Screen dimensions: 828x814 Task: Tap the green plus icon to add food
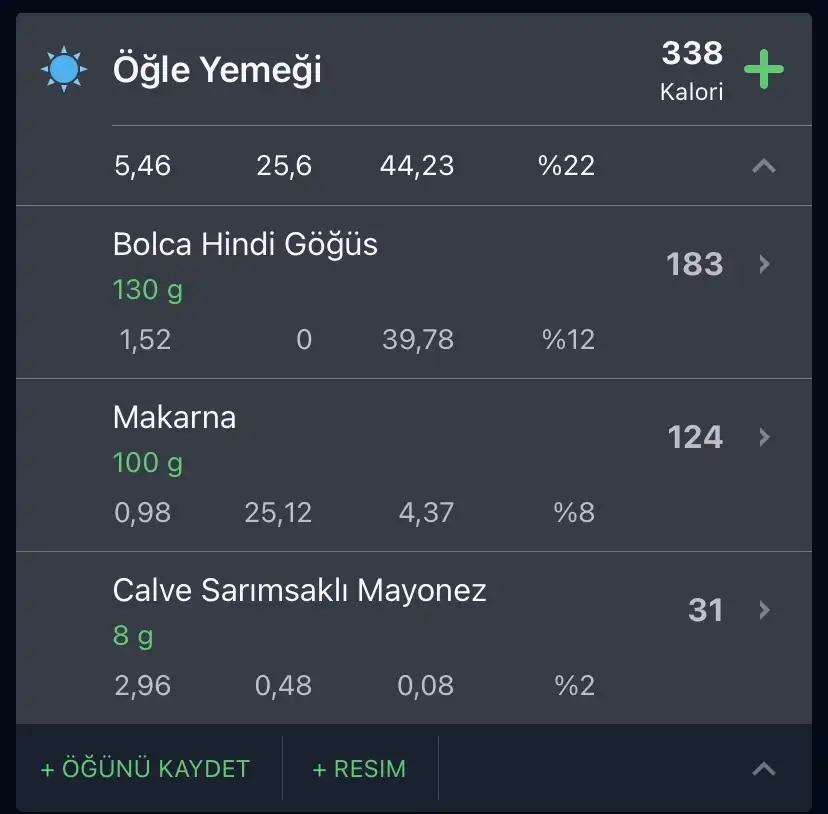tap(764, 70)
